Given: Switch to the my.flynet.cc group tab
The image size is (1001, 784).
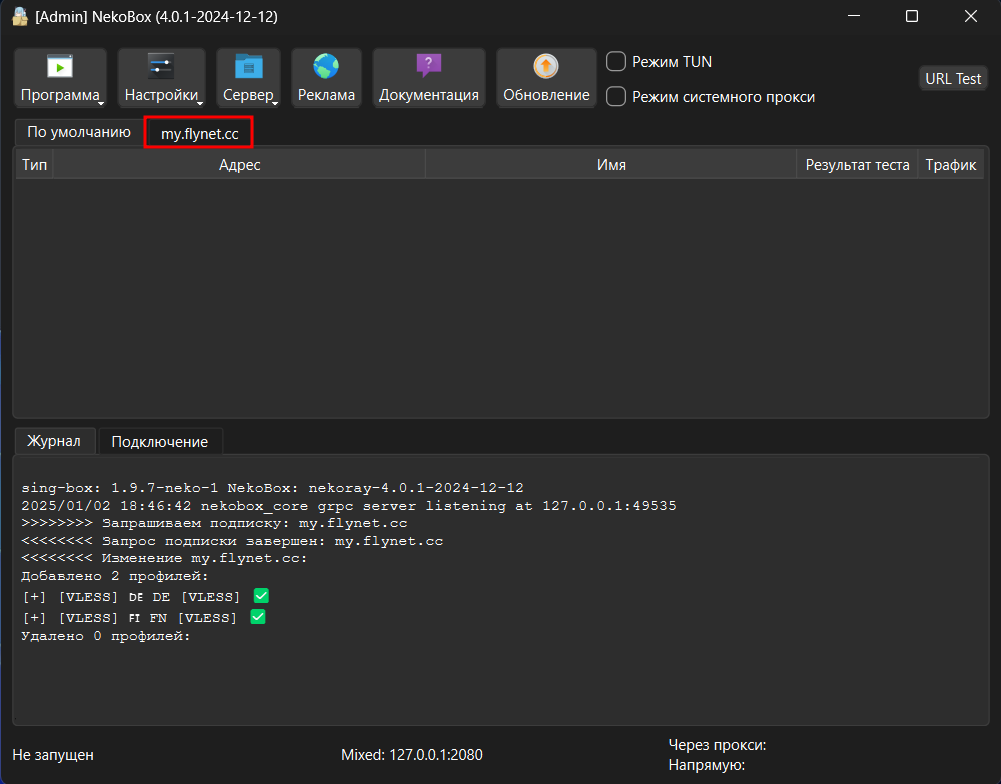Looking at the screenshot, I should click(x=199, y=133).
